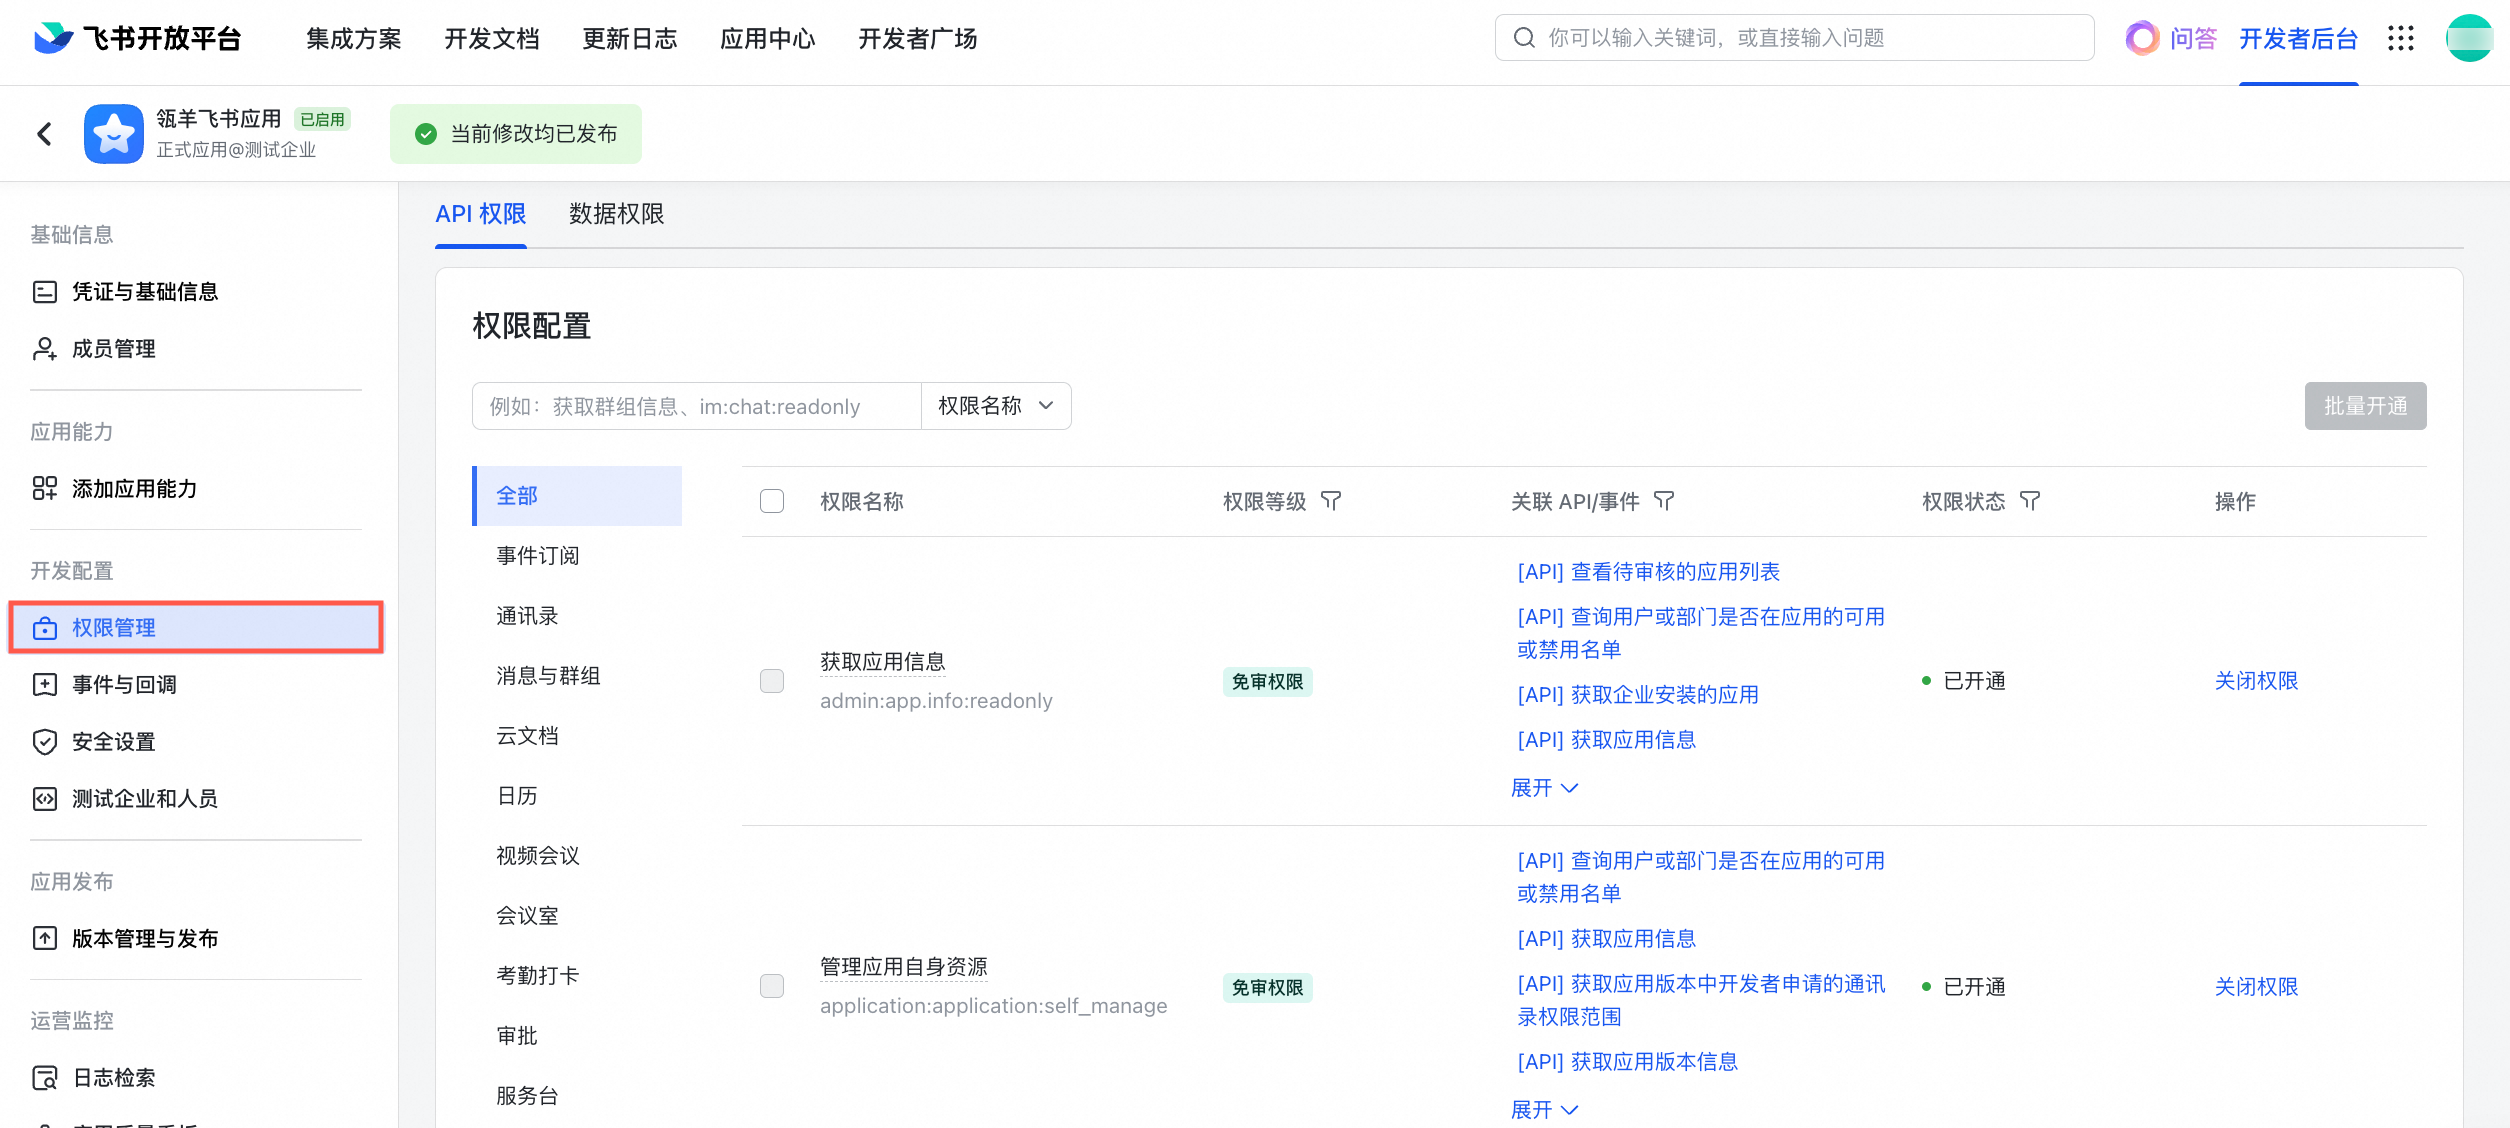Click the user avatar in top right
Screen dimensions: 2510x1128
point(2468,38)
